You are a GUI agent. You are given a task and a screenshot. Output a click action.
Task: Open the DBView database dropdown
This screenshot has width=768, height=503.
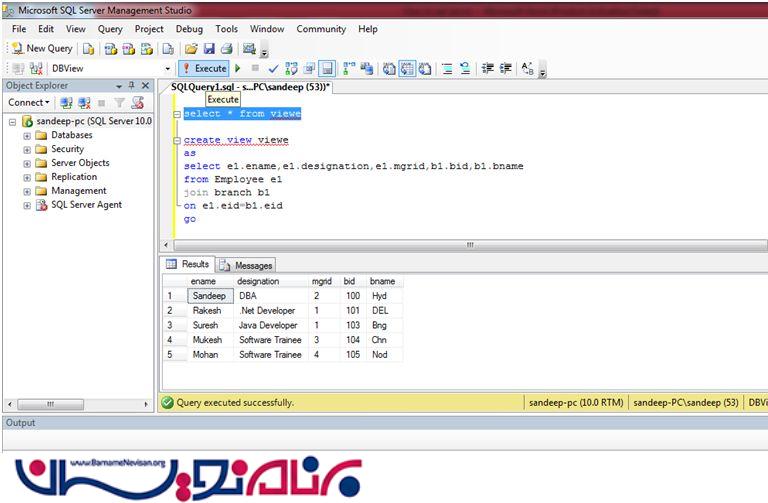(166, 69)
